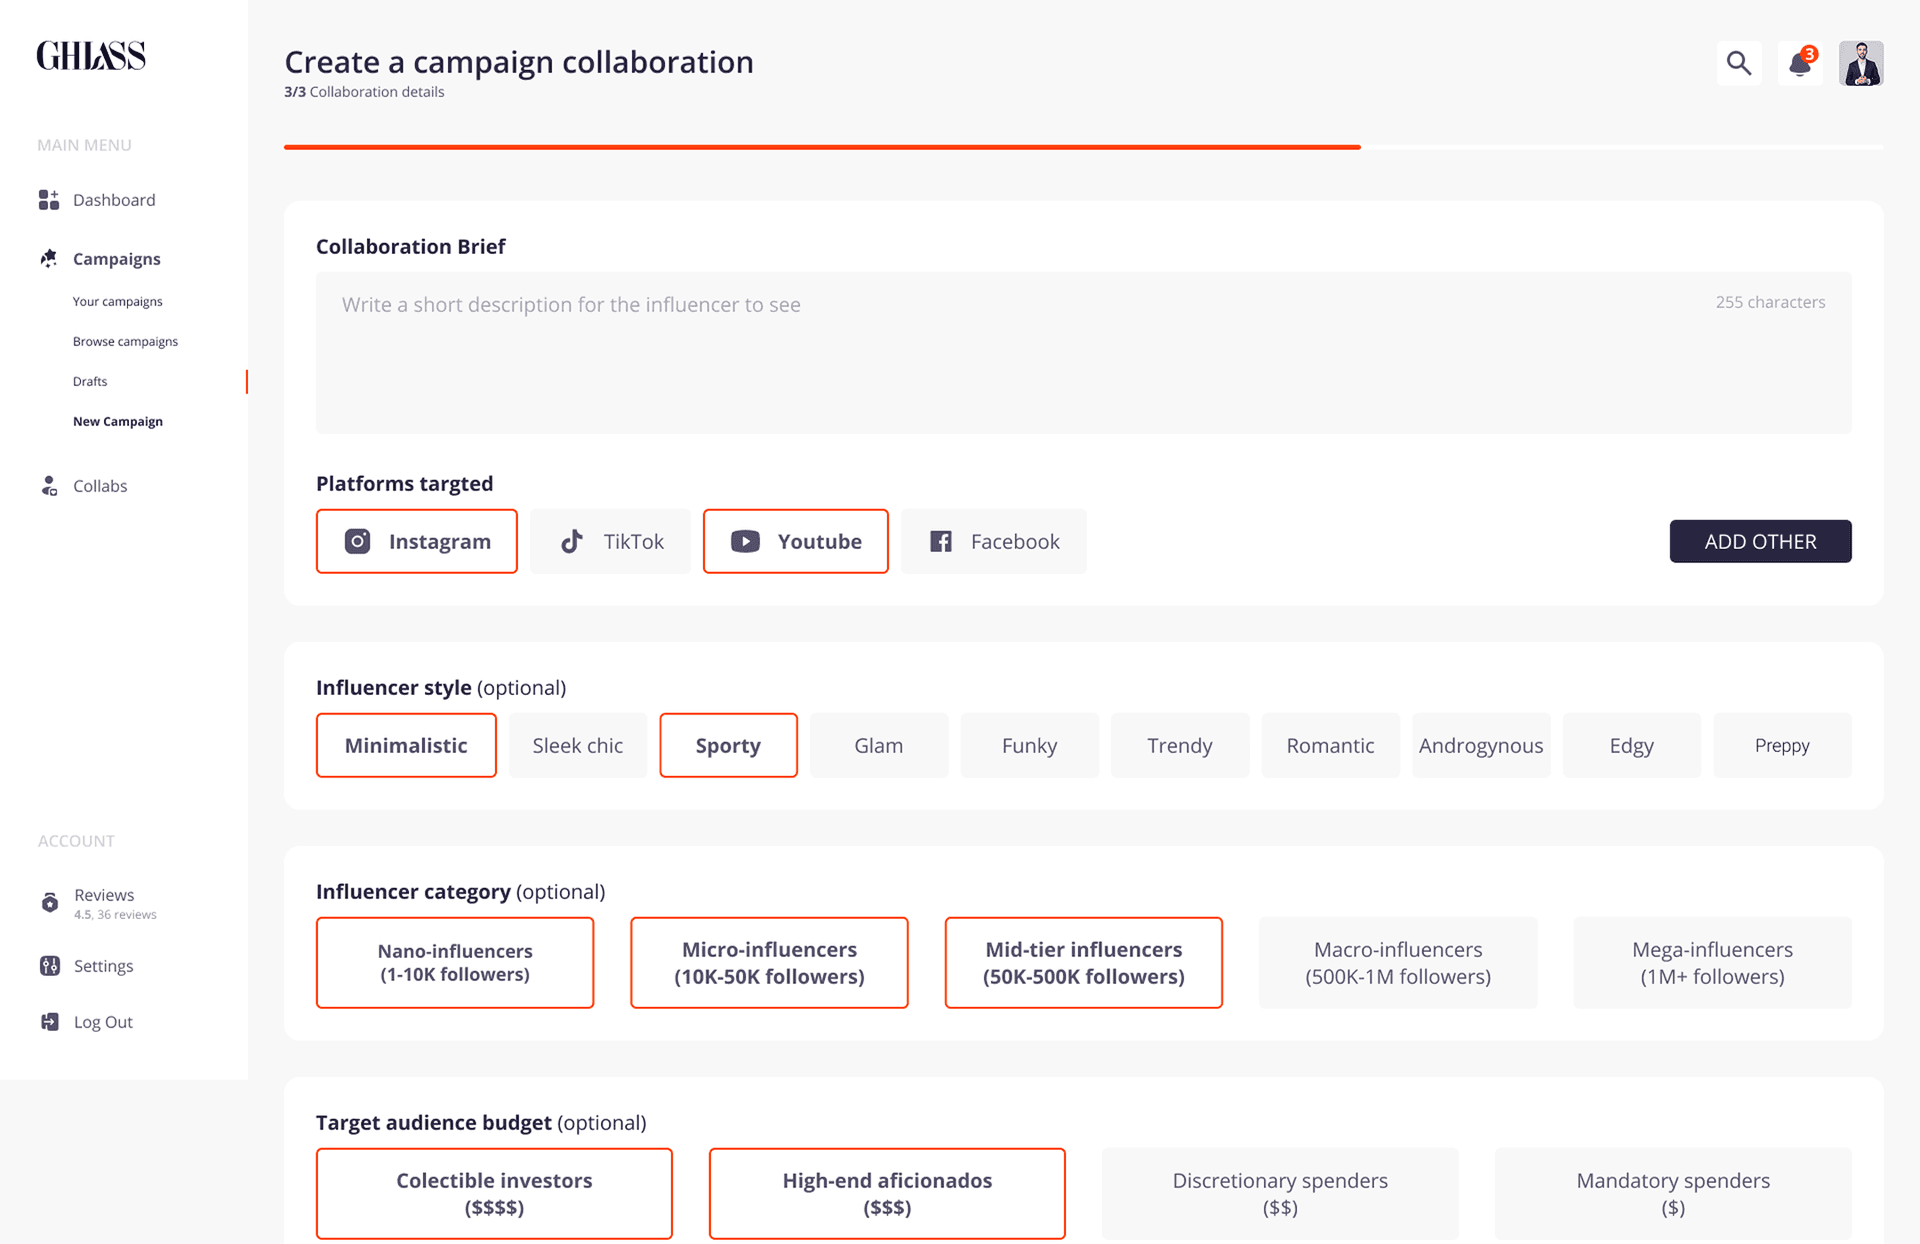Viewport: 1920px width, 1244px height.
Task: Open notifications showing 3 alerts
Action: (1798, 63)
